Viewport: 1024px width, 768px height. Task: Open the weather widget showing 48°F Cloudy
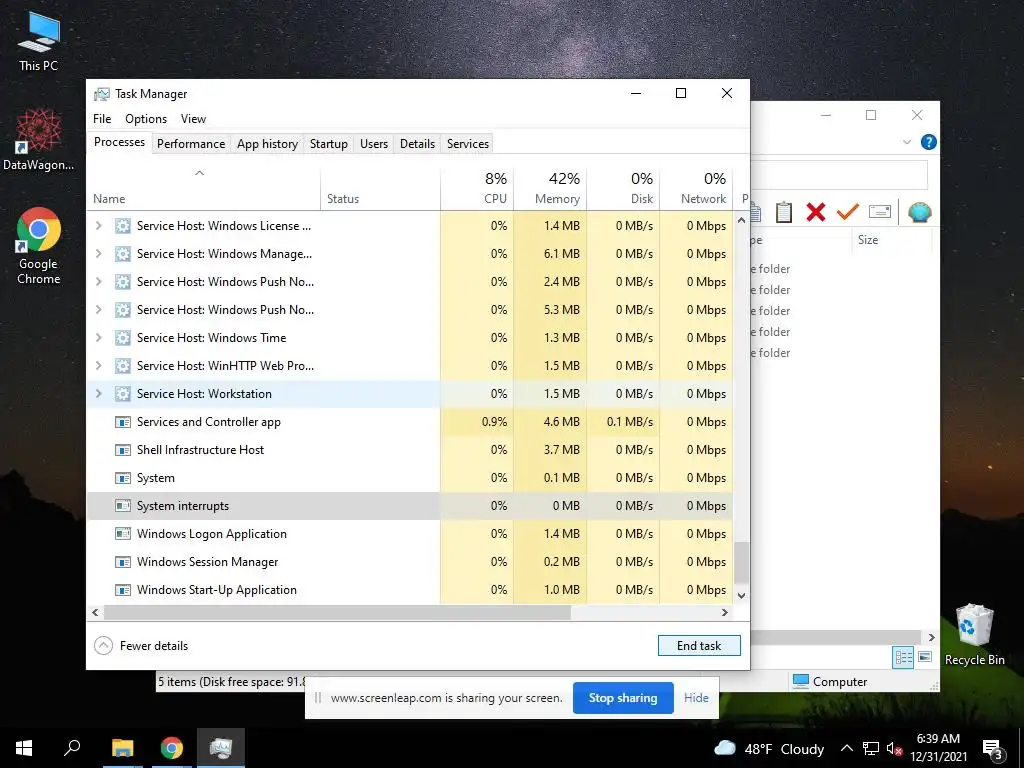click(x=769, y=748)
